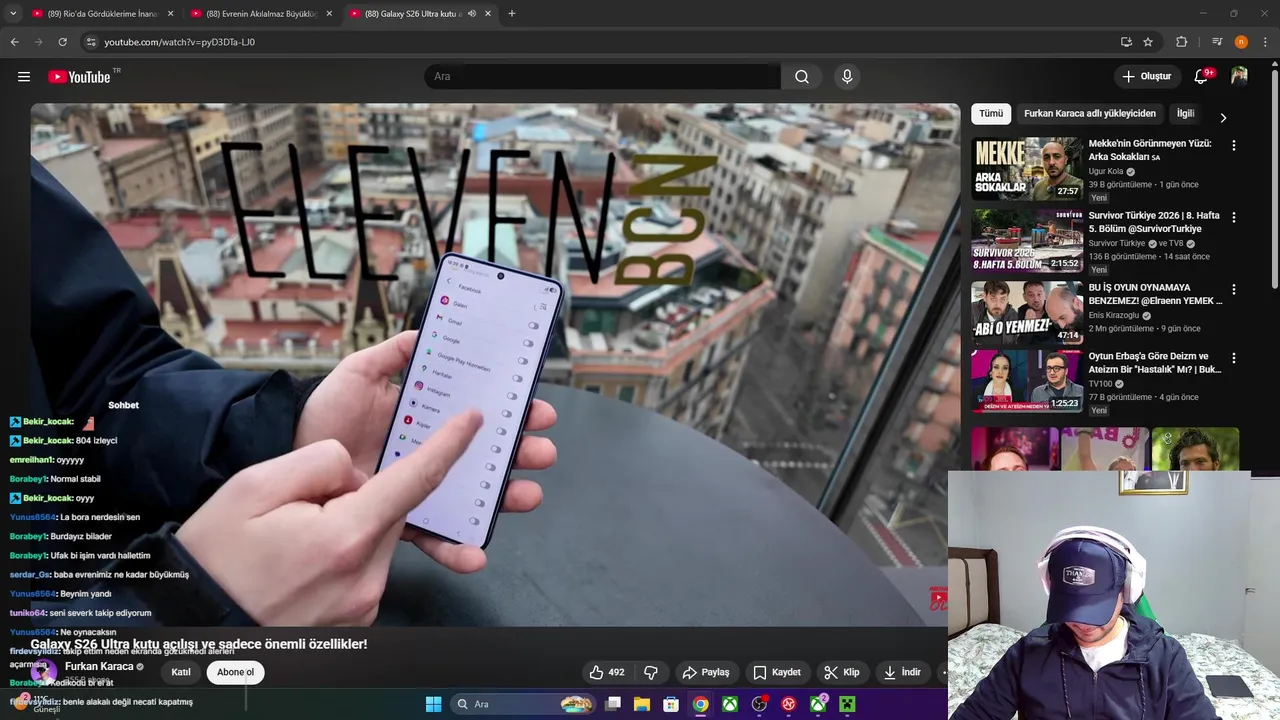Click Abone ol subscribe button
This screenshot has height=720, width=1280.
coord(235,672)
